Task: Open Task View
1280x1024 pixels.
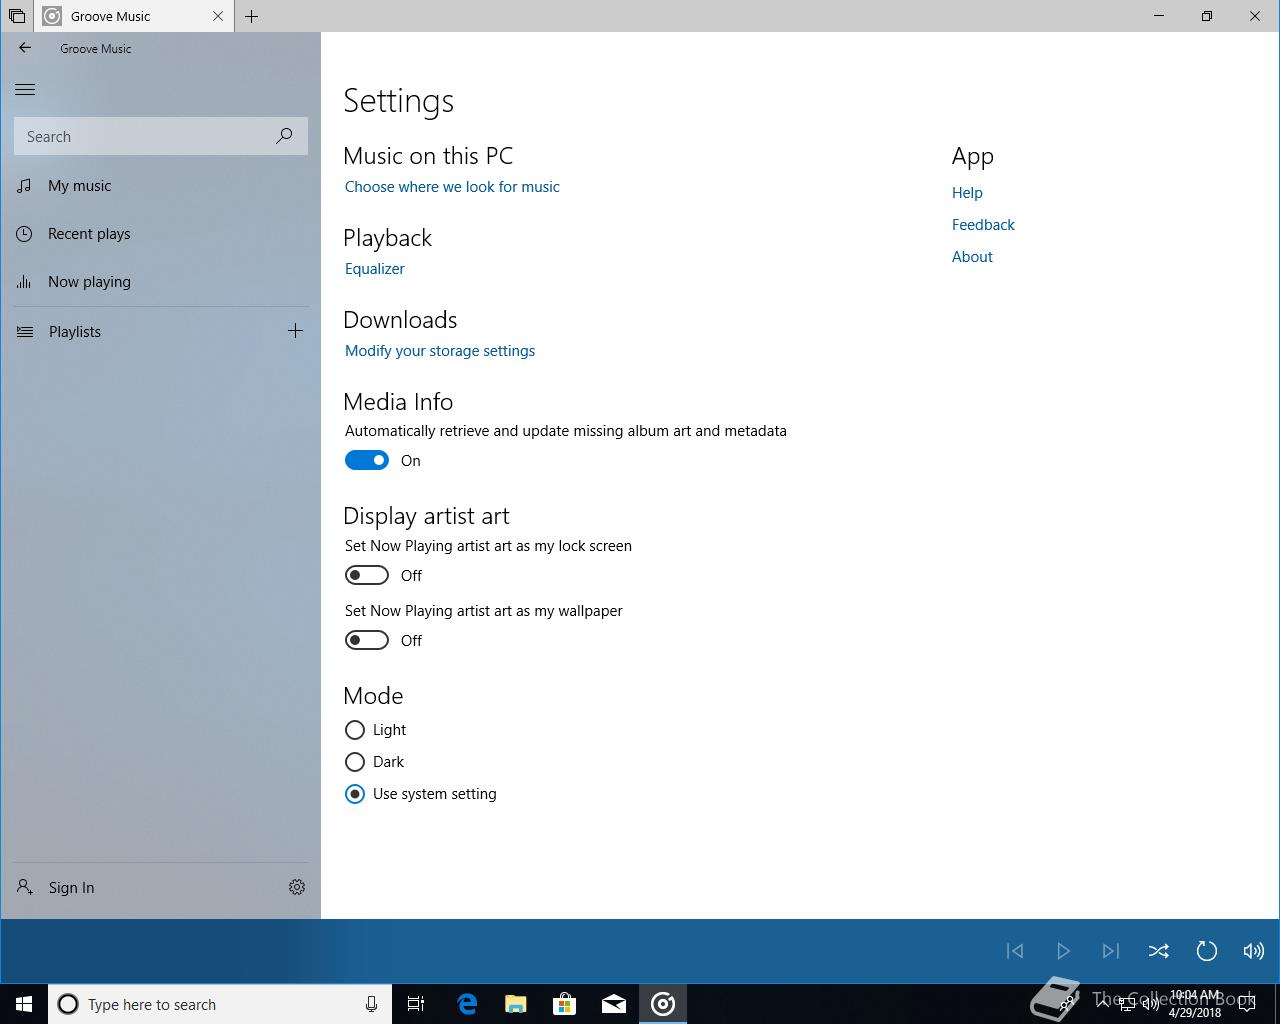Action: [x=416, y=1004]
